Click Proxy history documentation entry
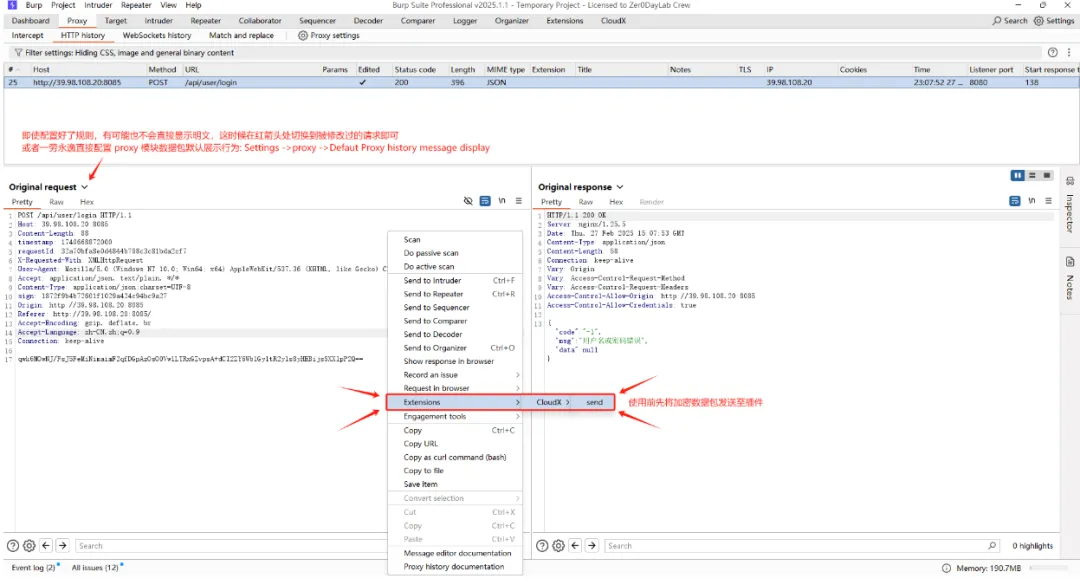The height and width of the screenshot is (585, 1080). pyautogui.click(x=454, y=566)
